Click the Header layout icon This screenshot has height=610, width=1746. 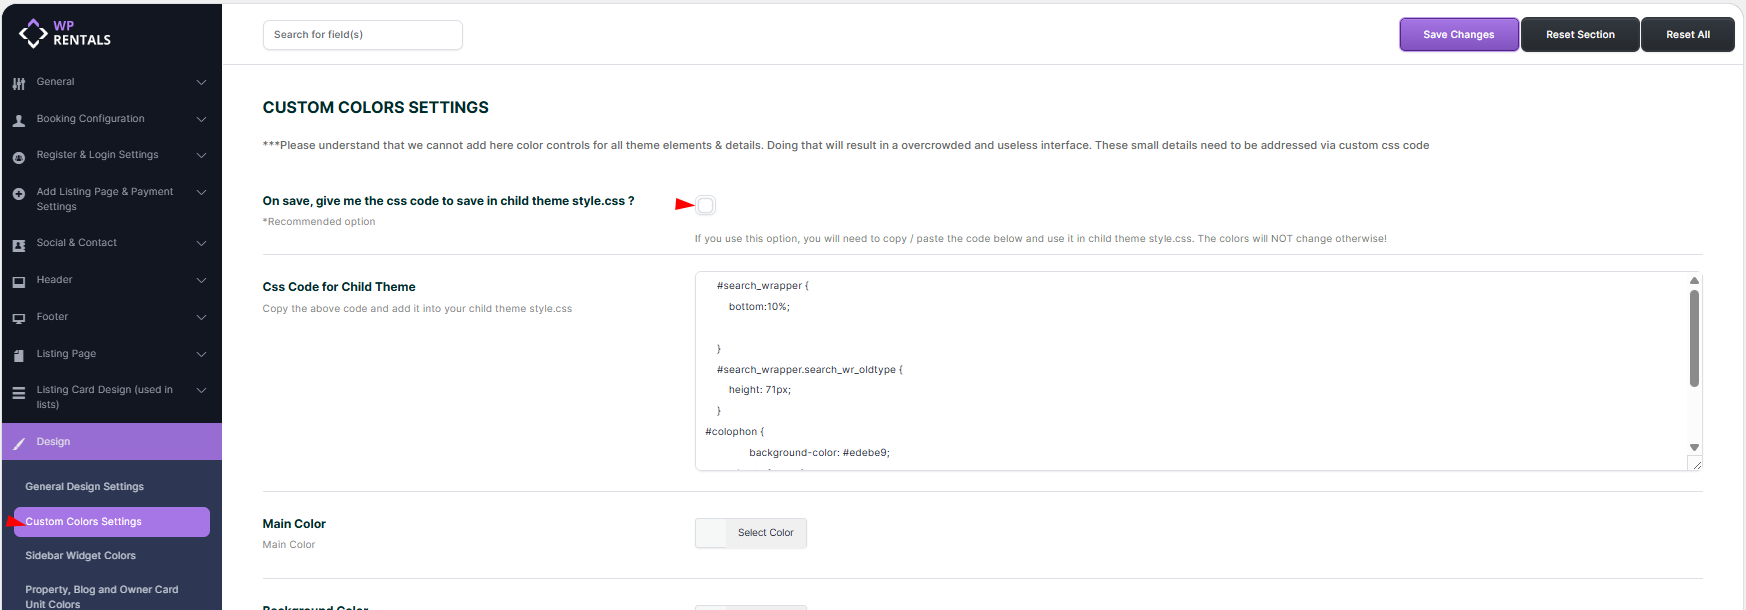18,282
